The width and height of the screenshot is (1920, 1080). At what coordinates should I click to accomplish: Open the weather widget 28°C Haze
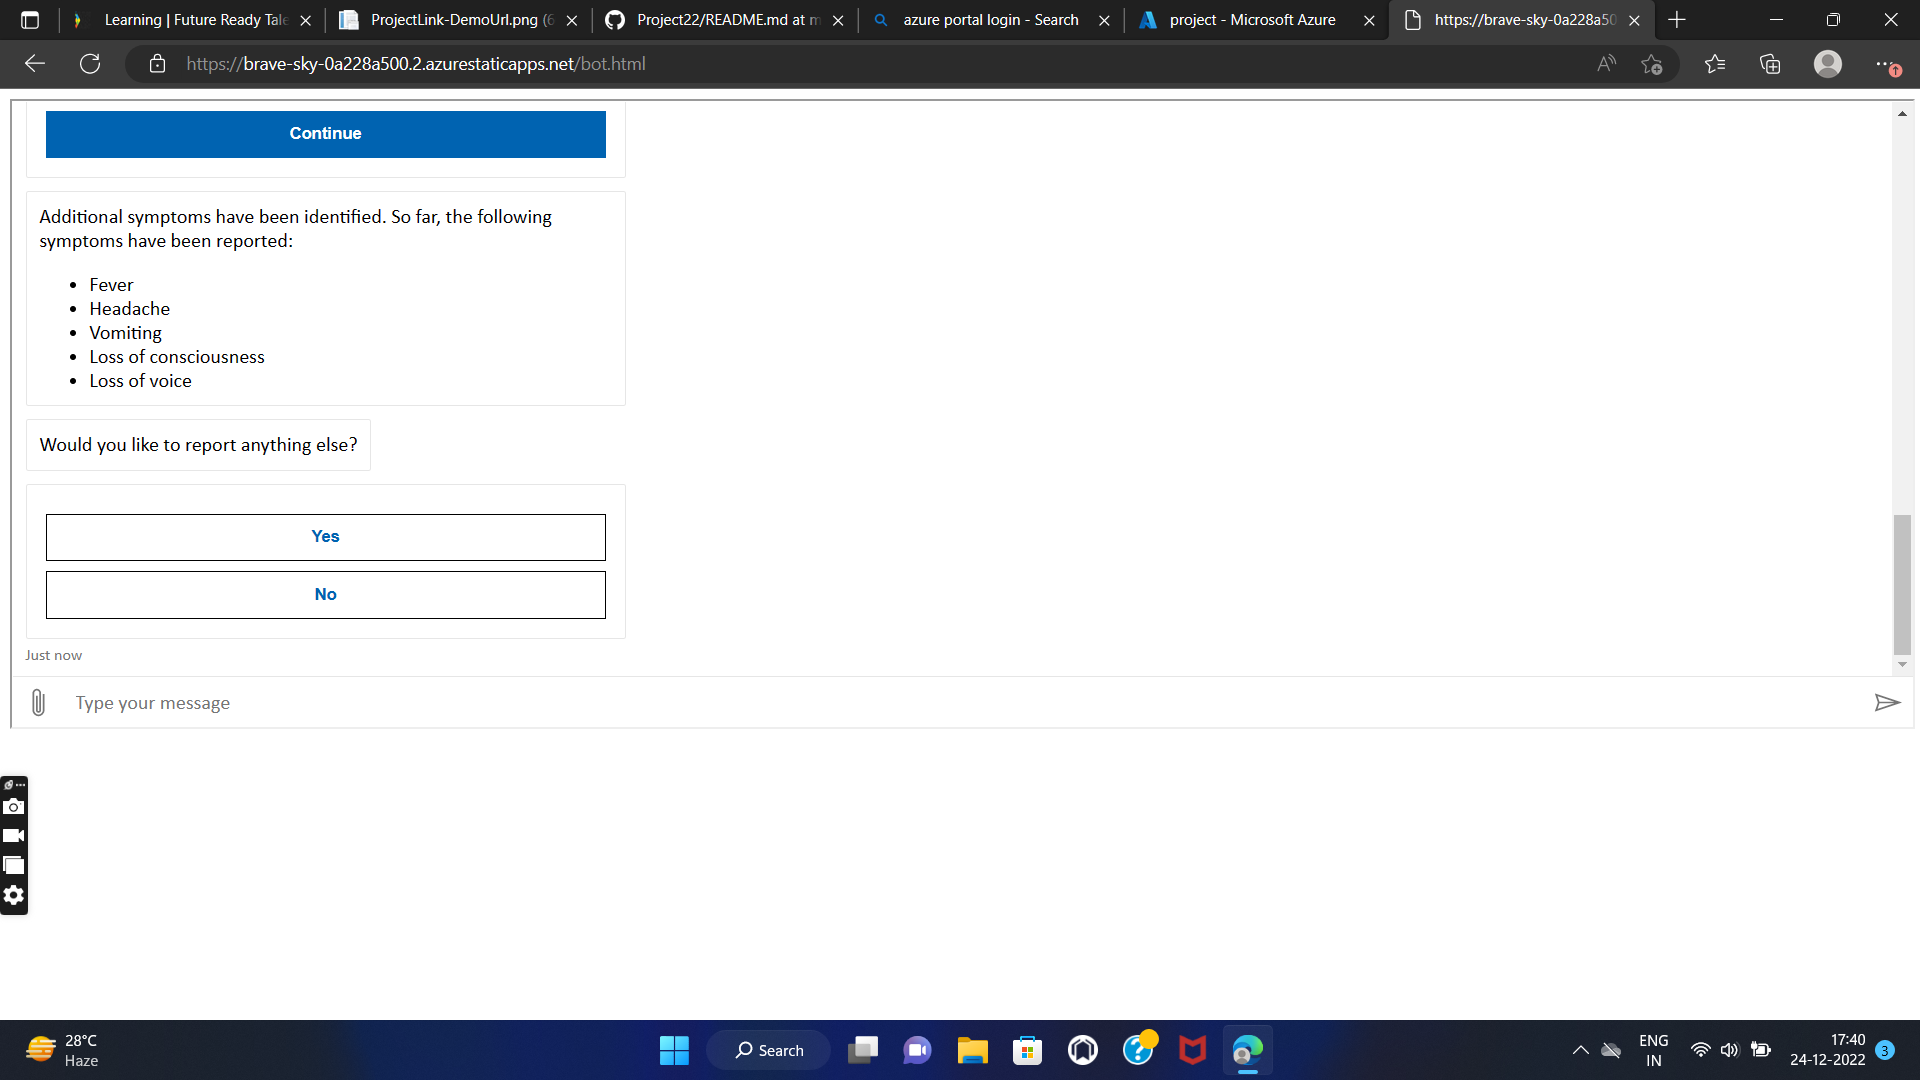62,1050
